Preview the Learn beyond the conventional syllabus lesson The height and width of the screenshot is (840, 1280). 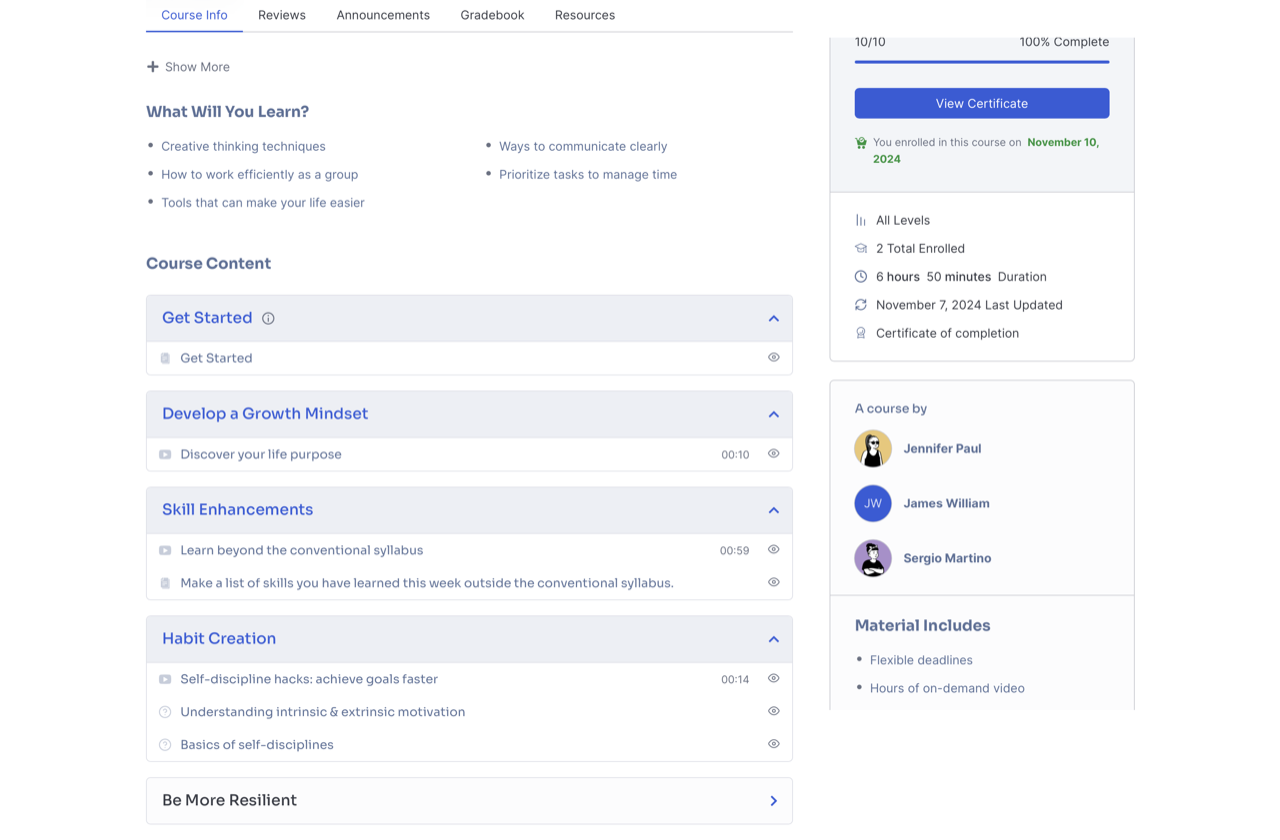(x=773, y=549)
